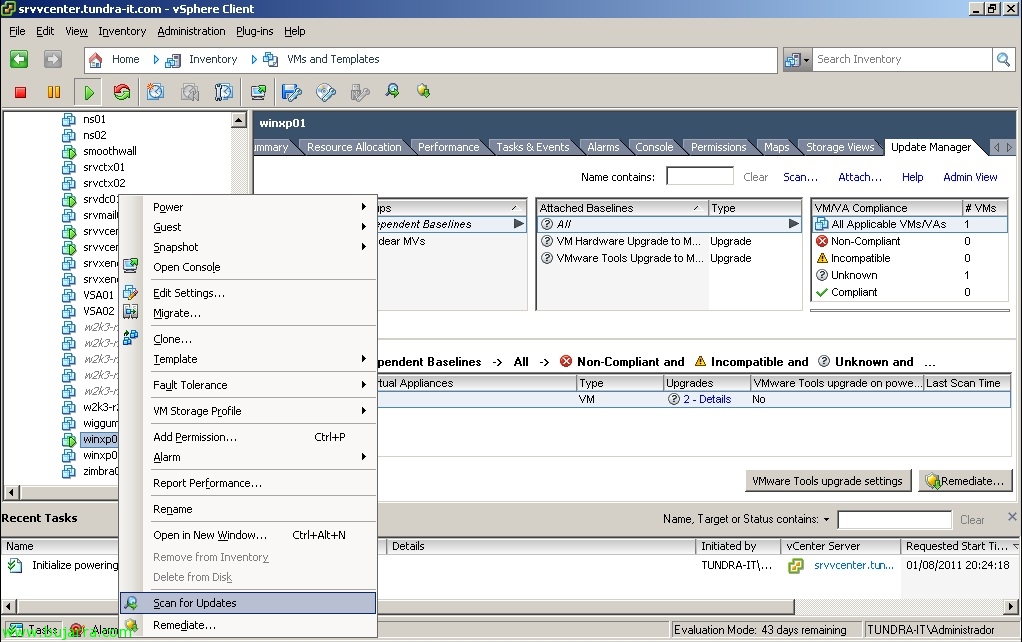
Task: Choose Remediate... from context menu
Action: pos(248,625)
